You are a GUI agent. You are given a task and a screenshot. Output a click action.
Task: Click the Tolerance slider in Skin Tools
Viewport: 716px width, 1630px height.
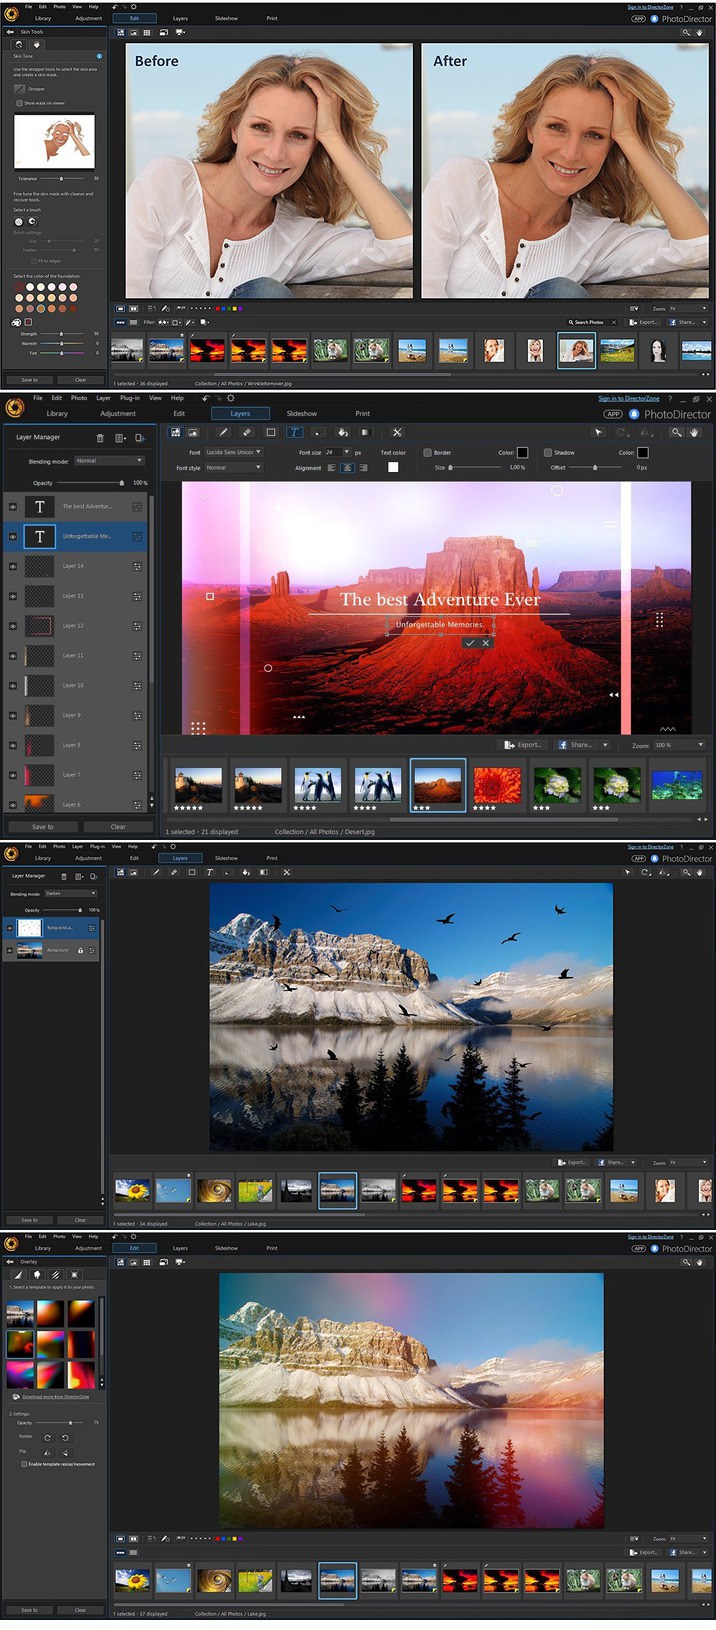62,179
